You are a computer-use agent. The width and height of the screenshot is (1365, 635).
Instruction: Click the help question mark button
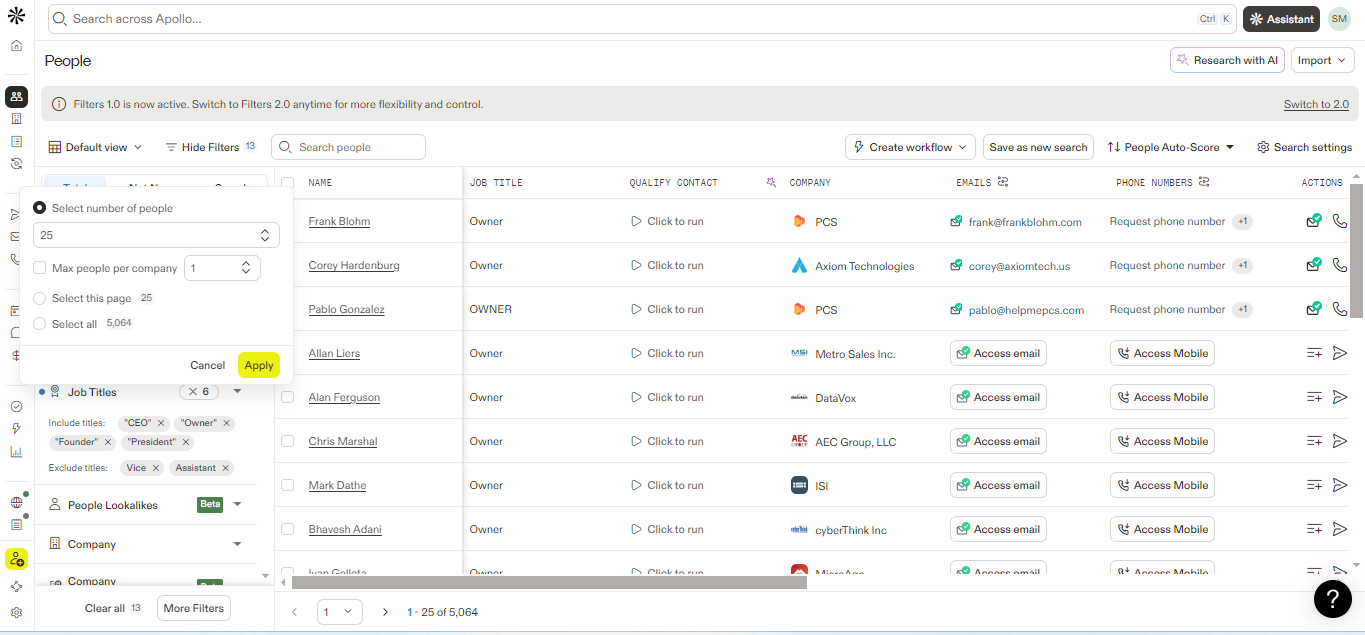click(1332, 598)
